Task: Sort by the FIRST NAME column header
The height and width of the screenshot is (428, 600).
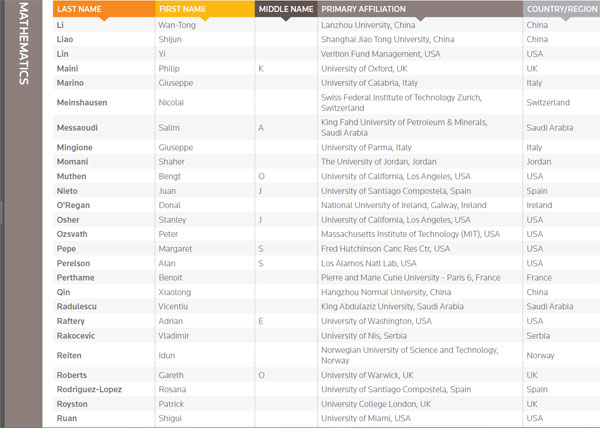Action: coord(205,9)
